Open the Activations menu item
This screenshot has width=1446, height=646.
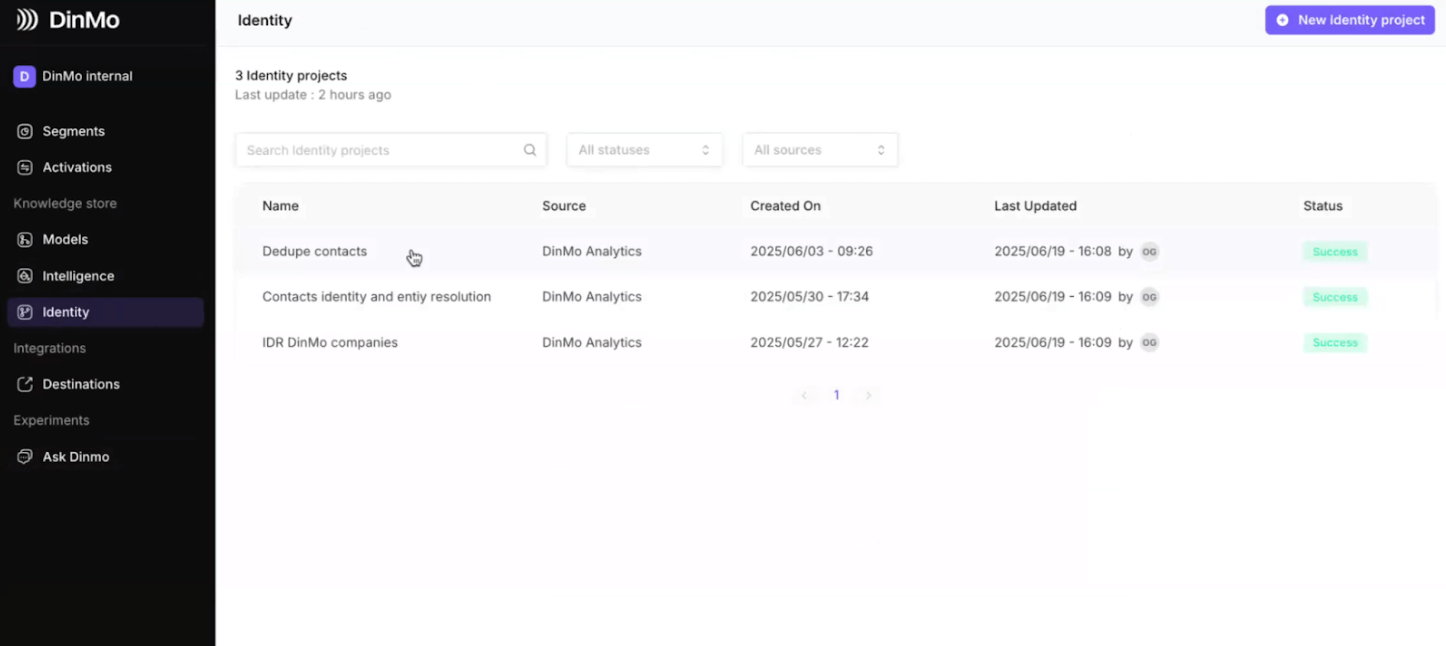pyautogui.click(x=105, y=167)
